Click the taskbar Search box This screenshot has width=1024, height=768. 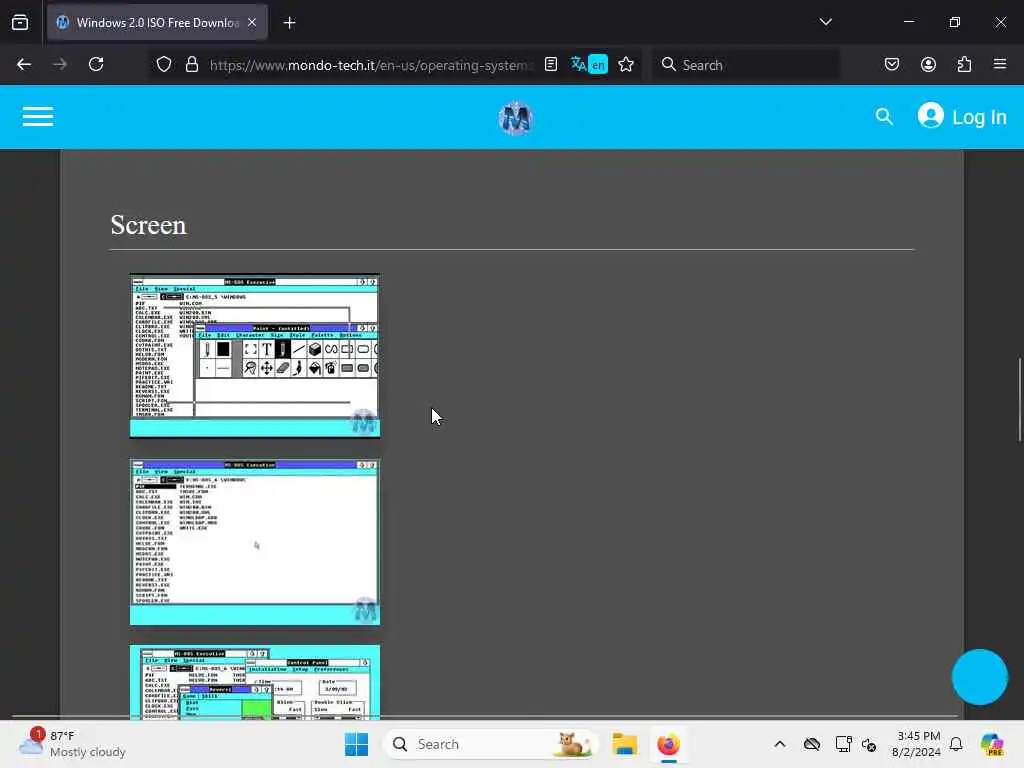(x=491, y=744)
